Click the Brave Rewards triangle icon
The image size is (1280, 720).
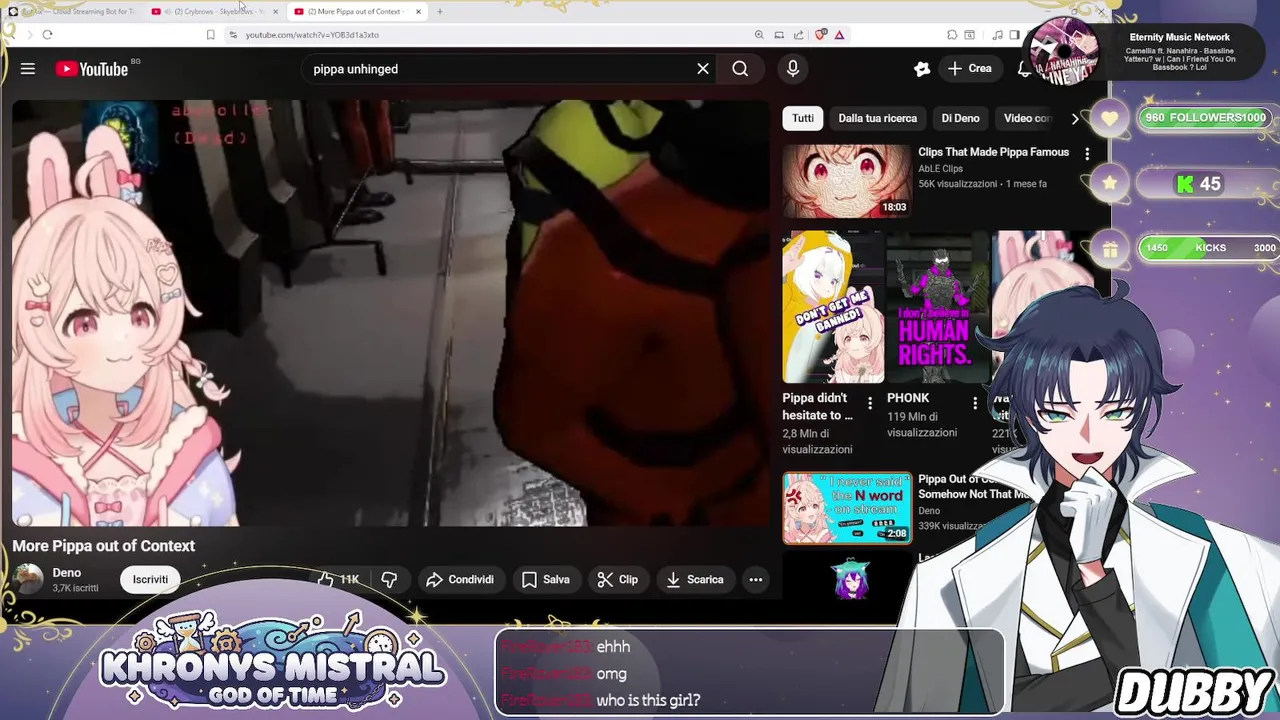click(x=840, y=35)
